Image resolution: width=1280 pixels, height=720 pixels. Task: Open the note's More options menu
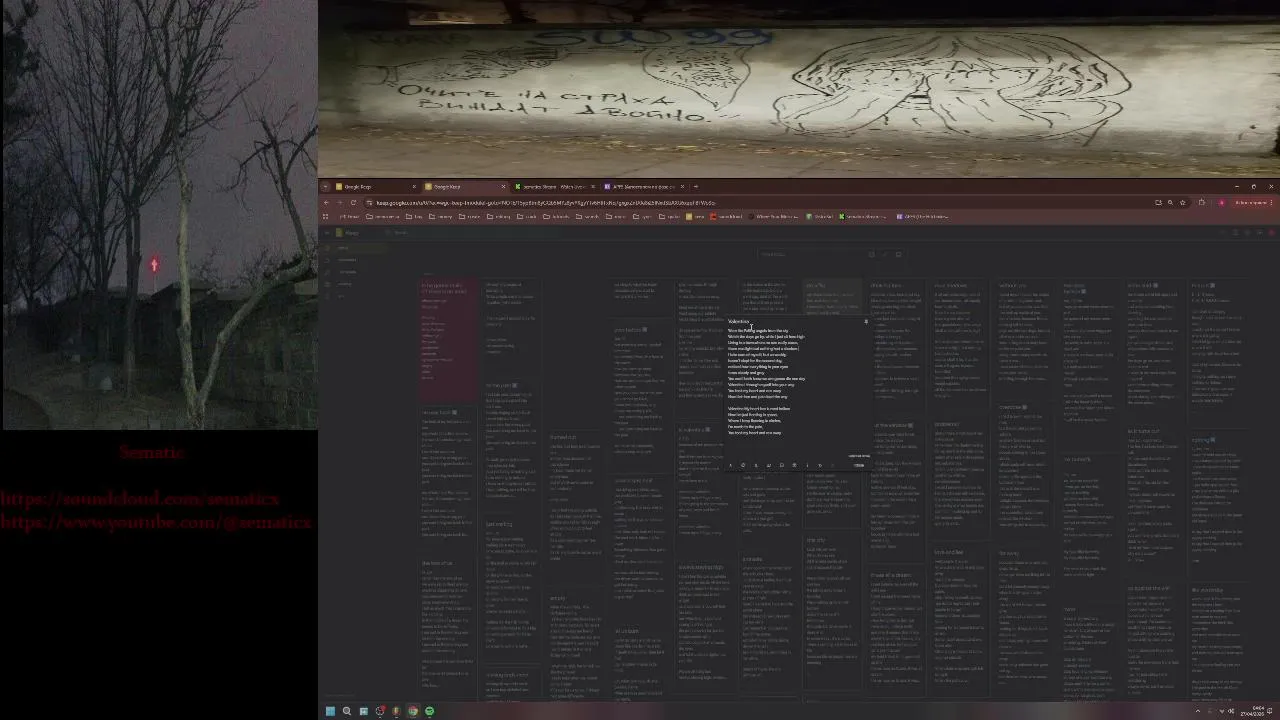click(807, 465)
